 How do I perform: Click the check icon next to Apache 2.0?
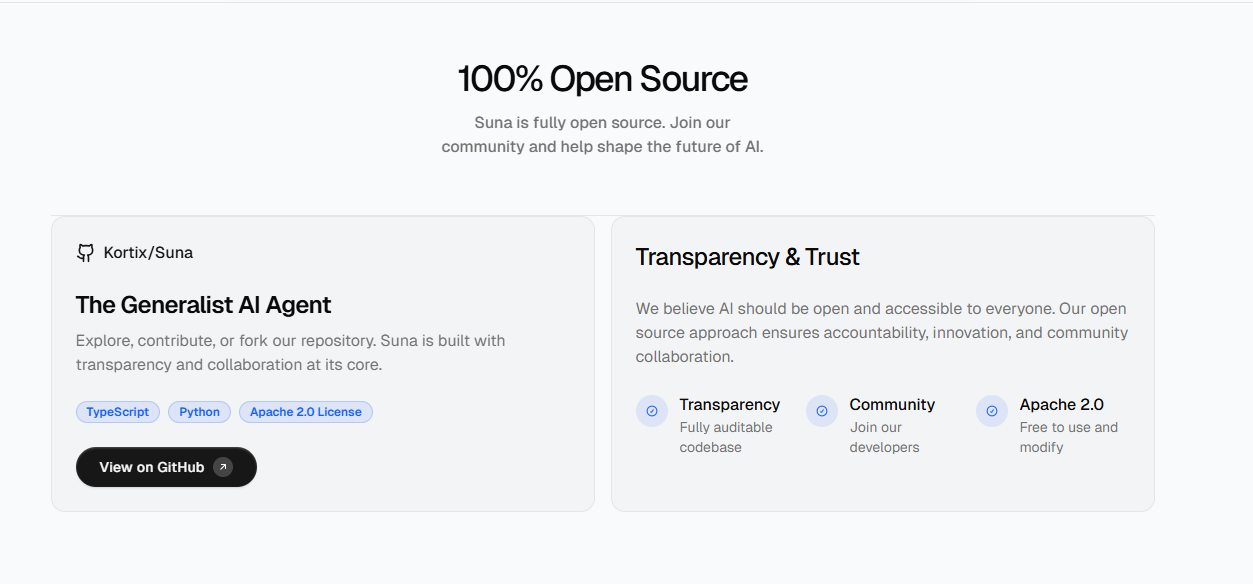coord(992,411)
